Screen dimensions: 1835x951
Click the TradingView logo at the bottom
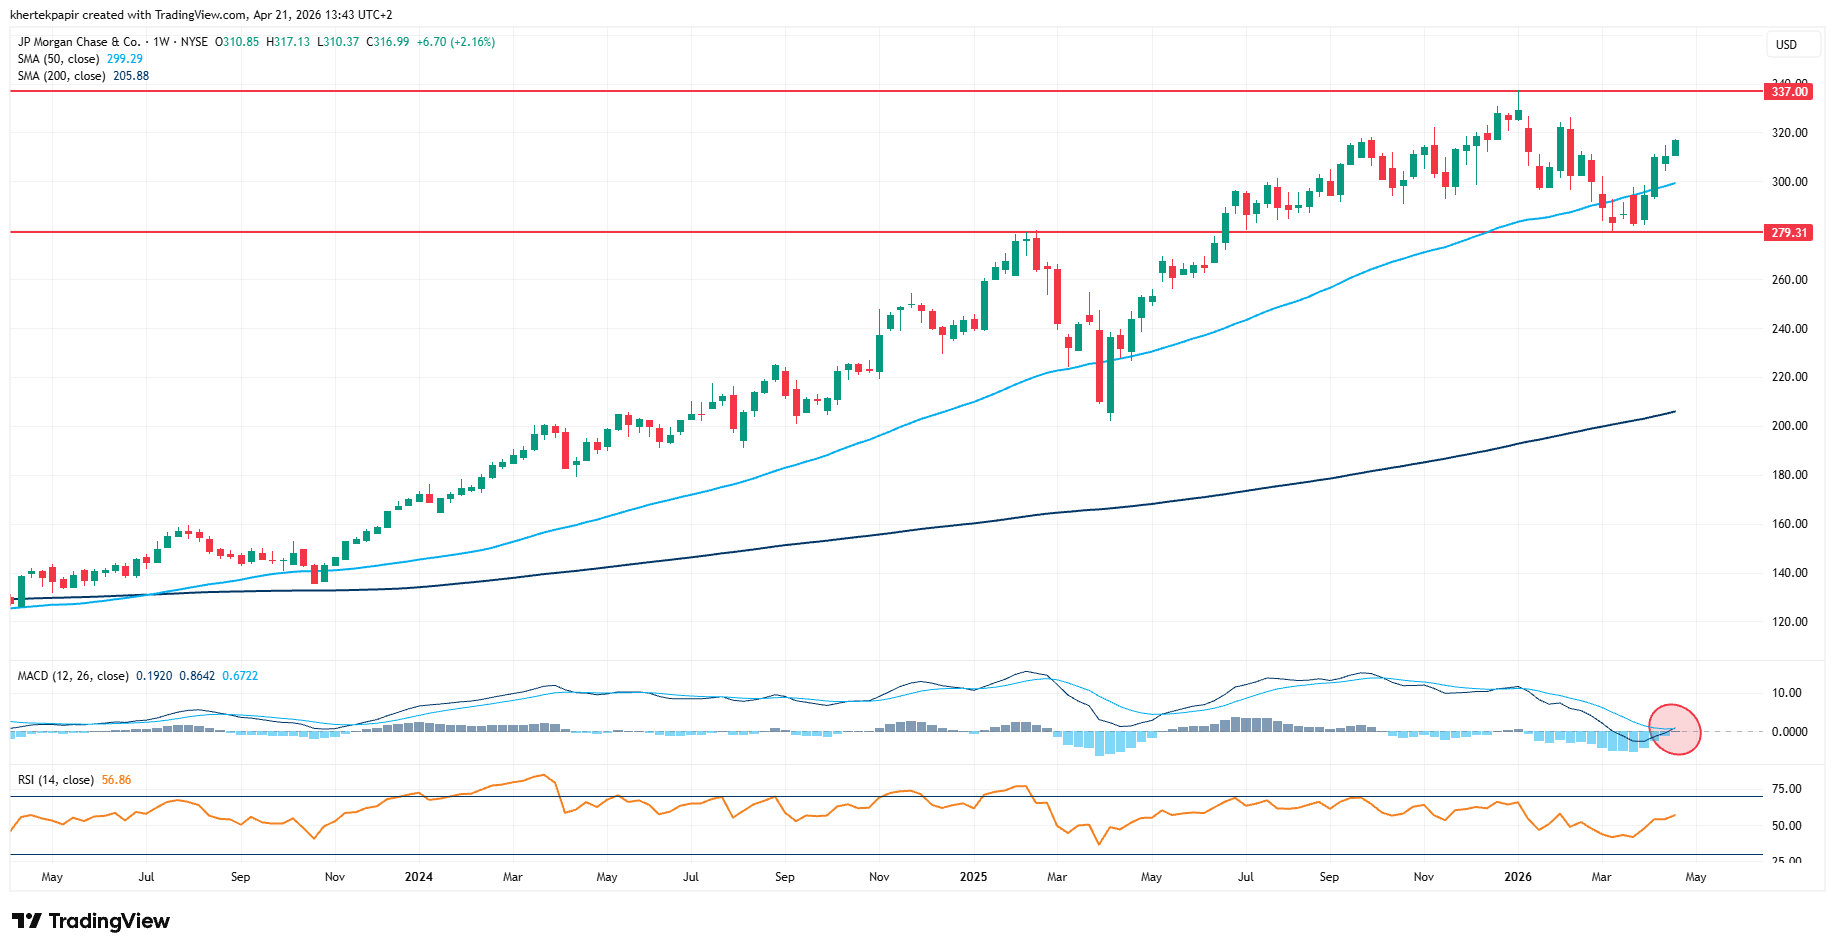coord(91,921)
